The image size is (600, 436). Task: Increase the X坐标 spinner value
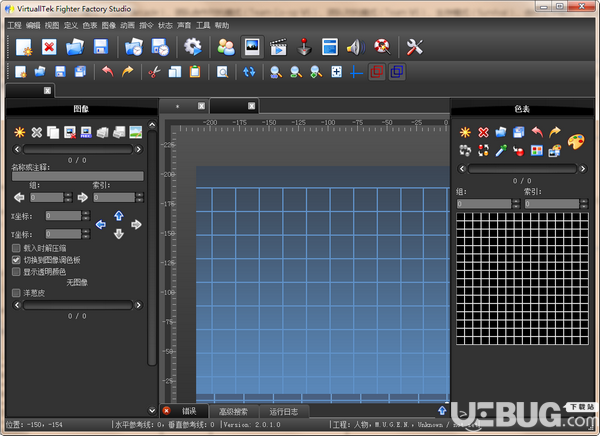(x=86, y=213)
